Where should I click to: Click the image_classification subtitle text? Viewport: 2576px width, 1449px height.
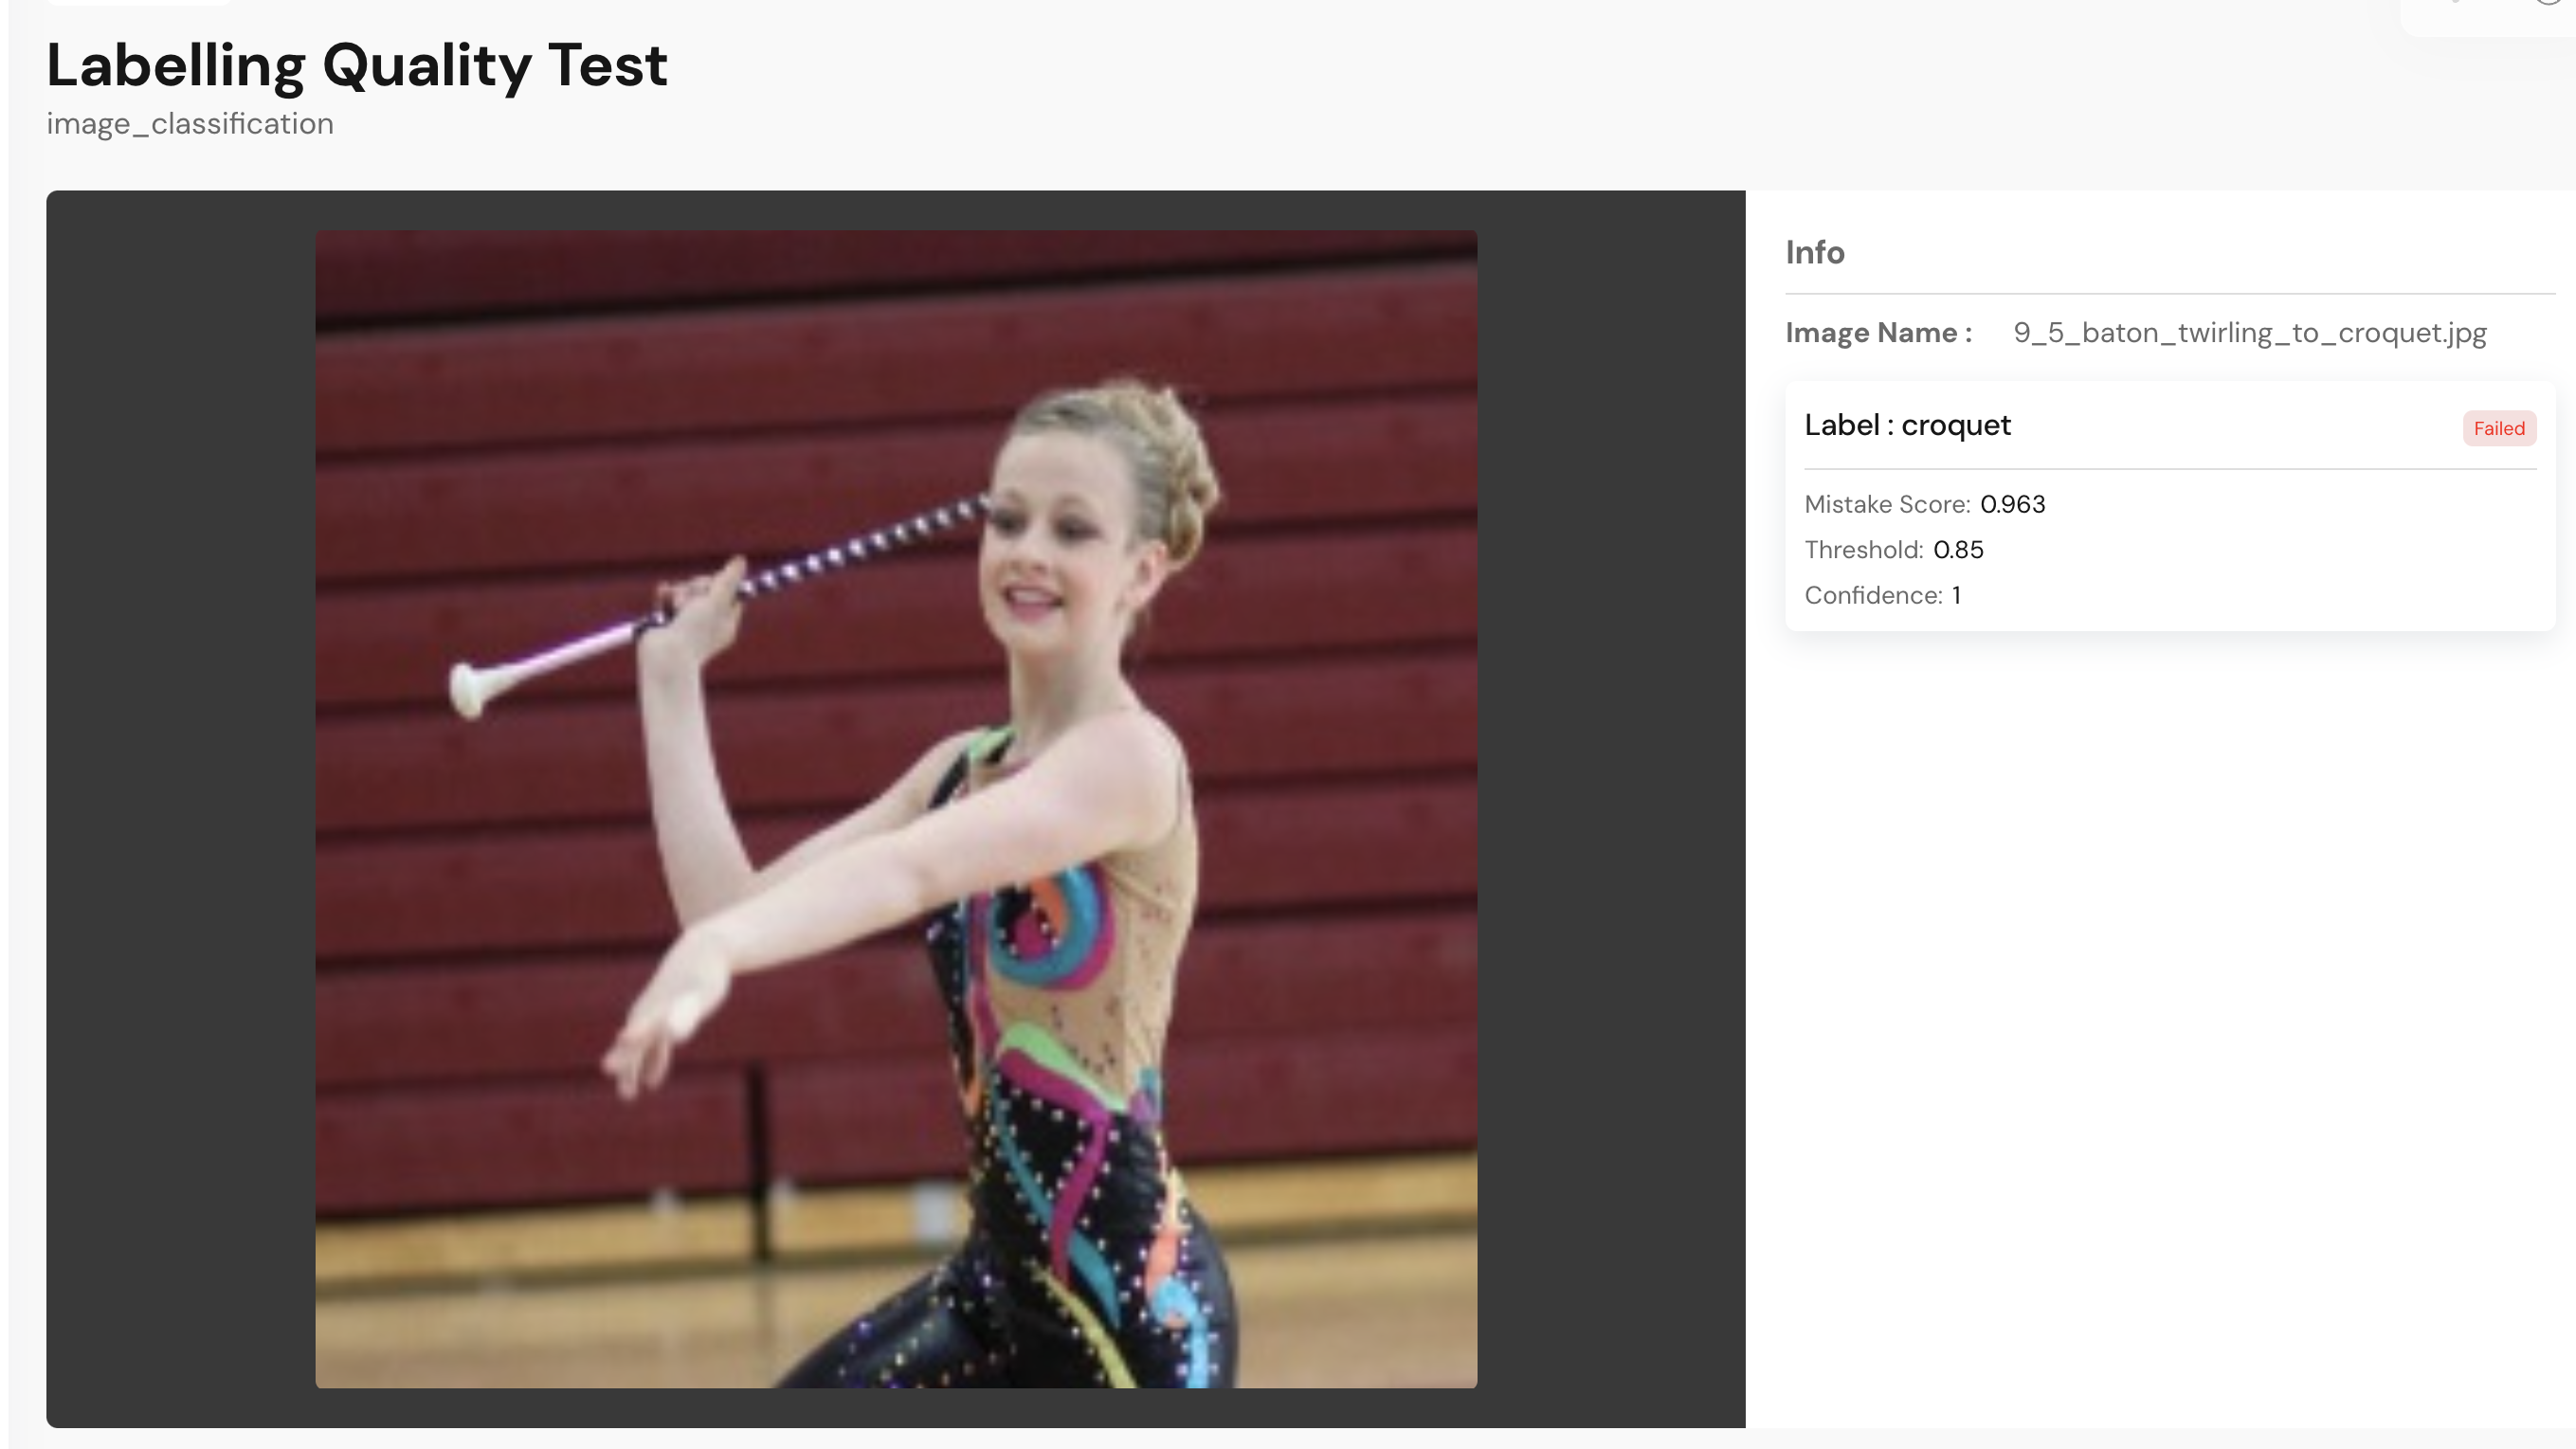190,124
